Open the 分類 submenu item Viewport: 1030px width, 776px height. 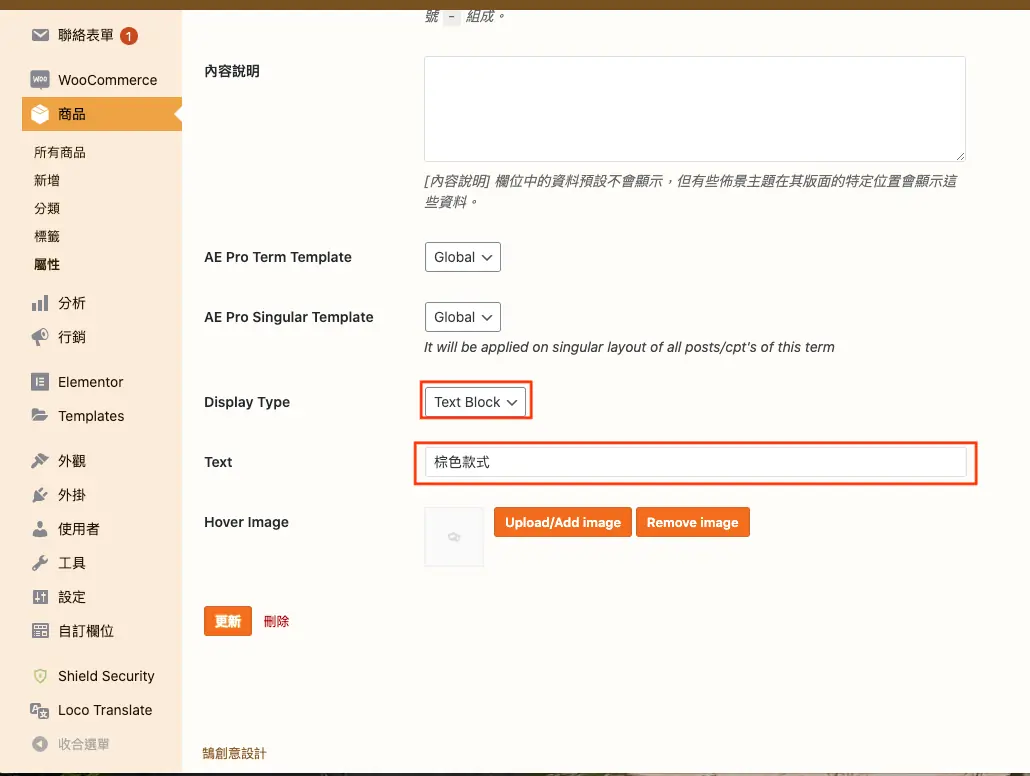tap(47, 208)
